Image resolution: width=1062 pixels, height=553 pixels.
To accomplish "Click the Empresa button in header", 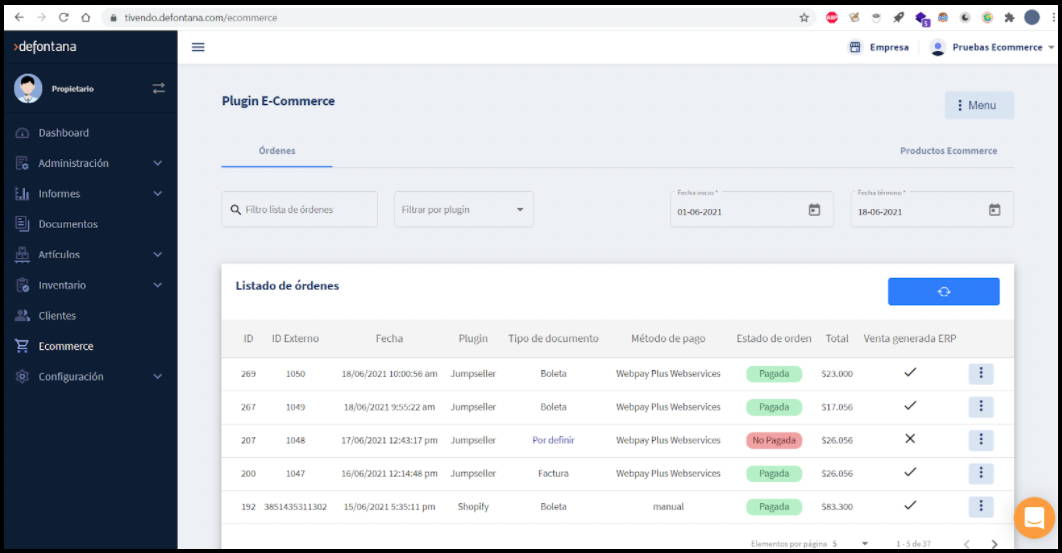I will pyautogui.click(x=879, y=47).
